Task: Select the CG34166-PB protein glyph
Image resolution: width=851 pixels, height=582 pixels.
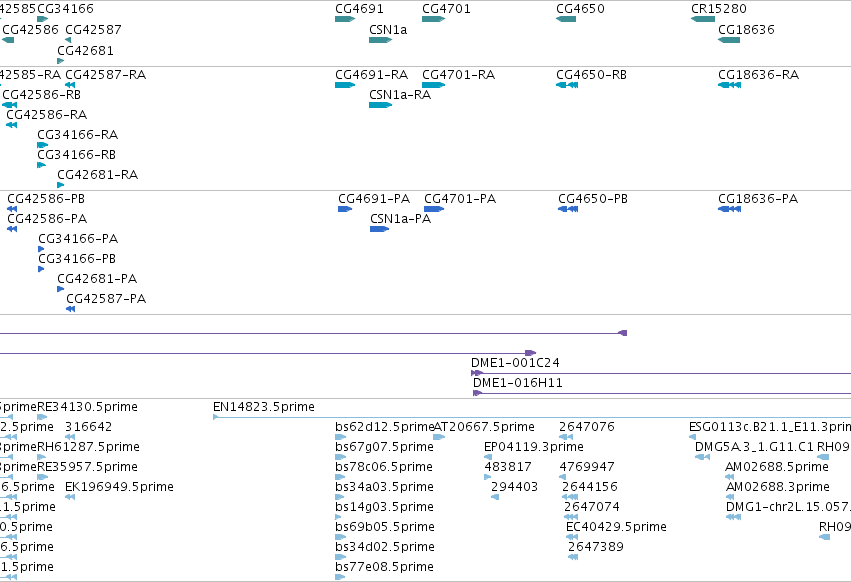Action: [41, 269]
